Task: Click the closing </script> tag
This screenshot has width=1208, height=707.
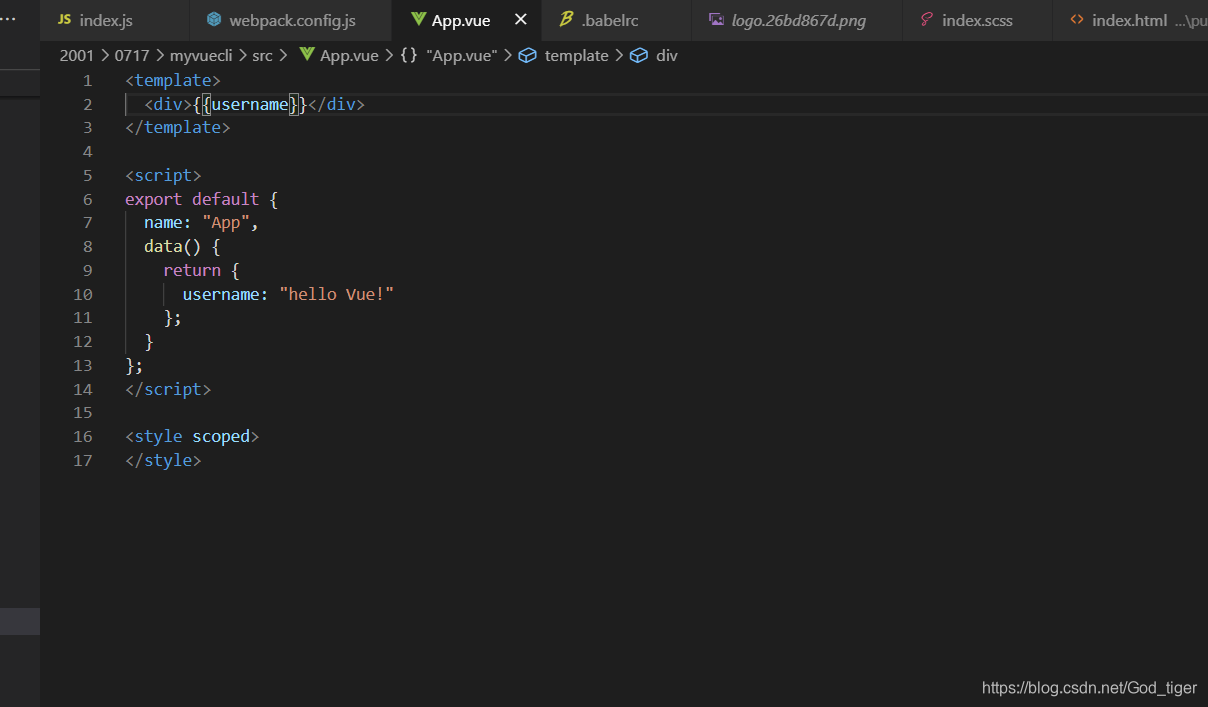Action: 168,390
